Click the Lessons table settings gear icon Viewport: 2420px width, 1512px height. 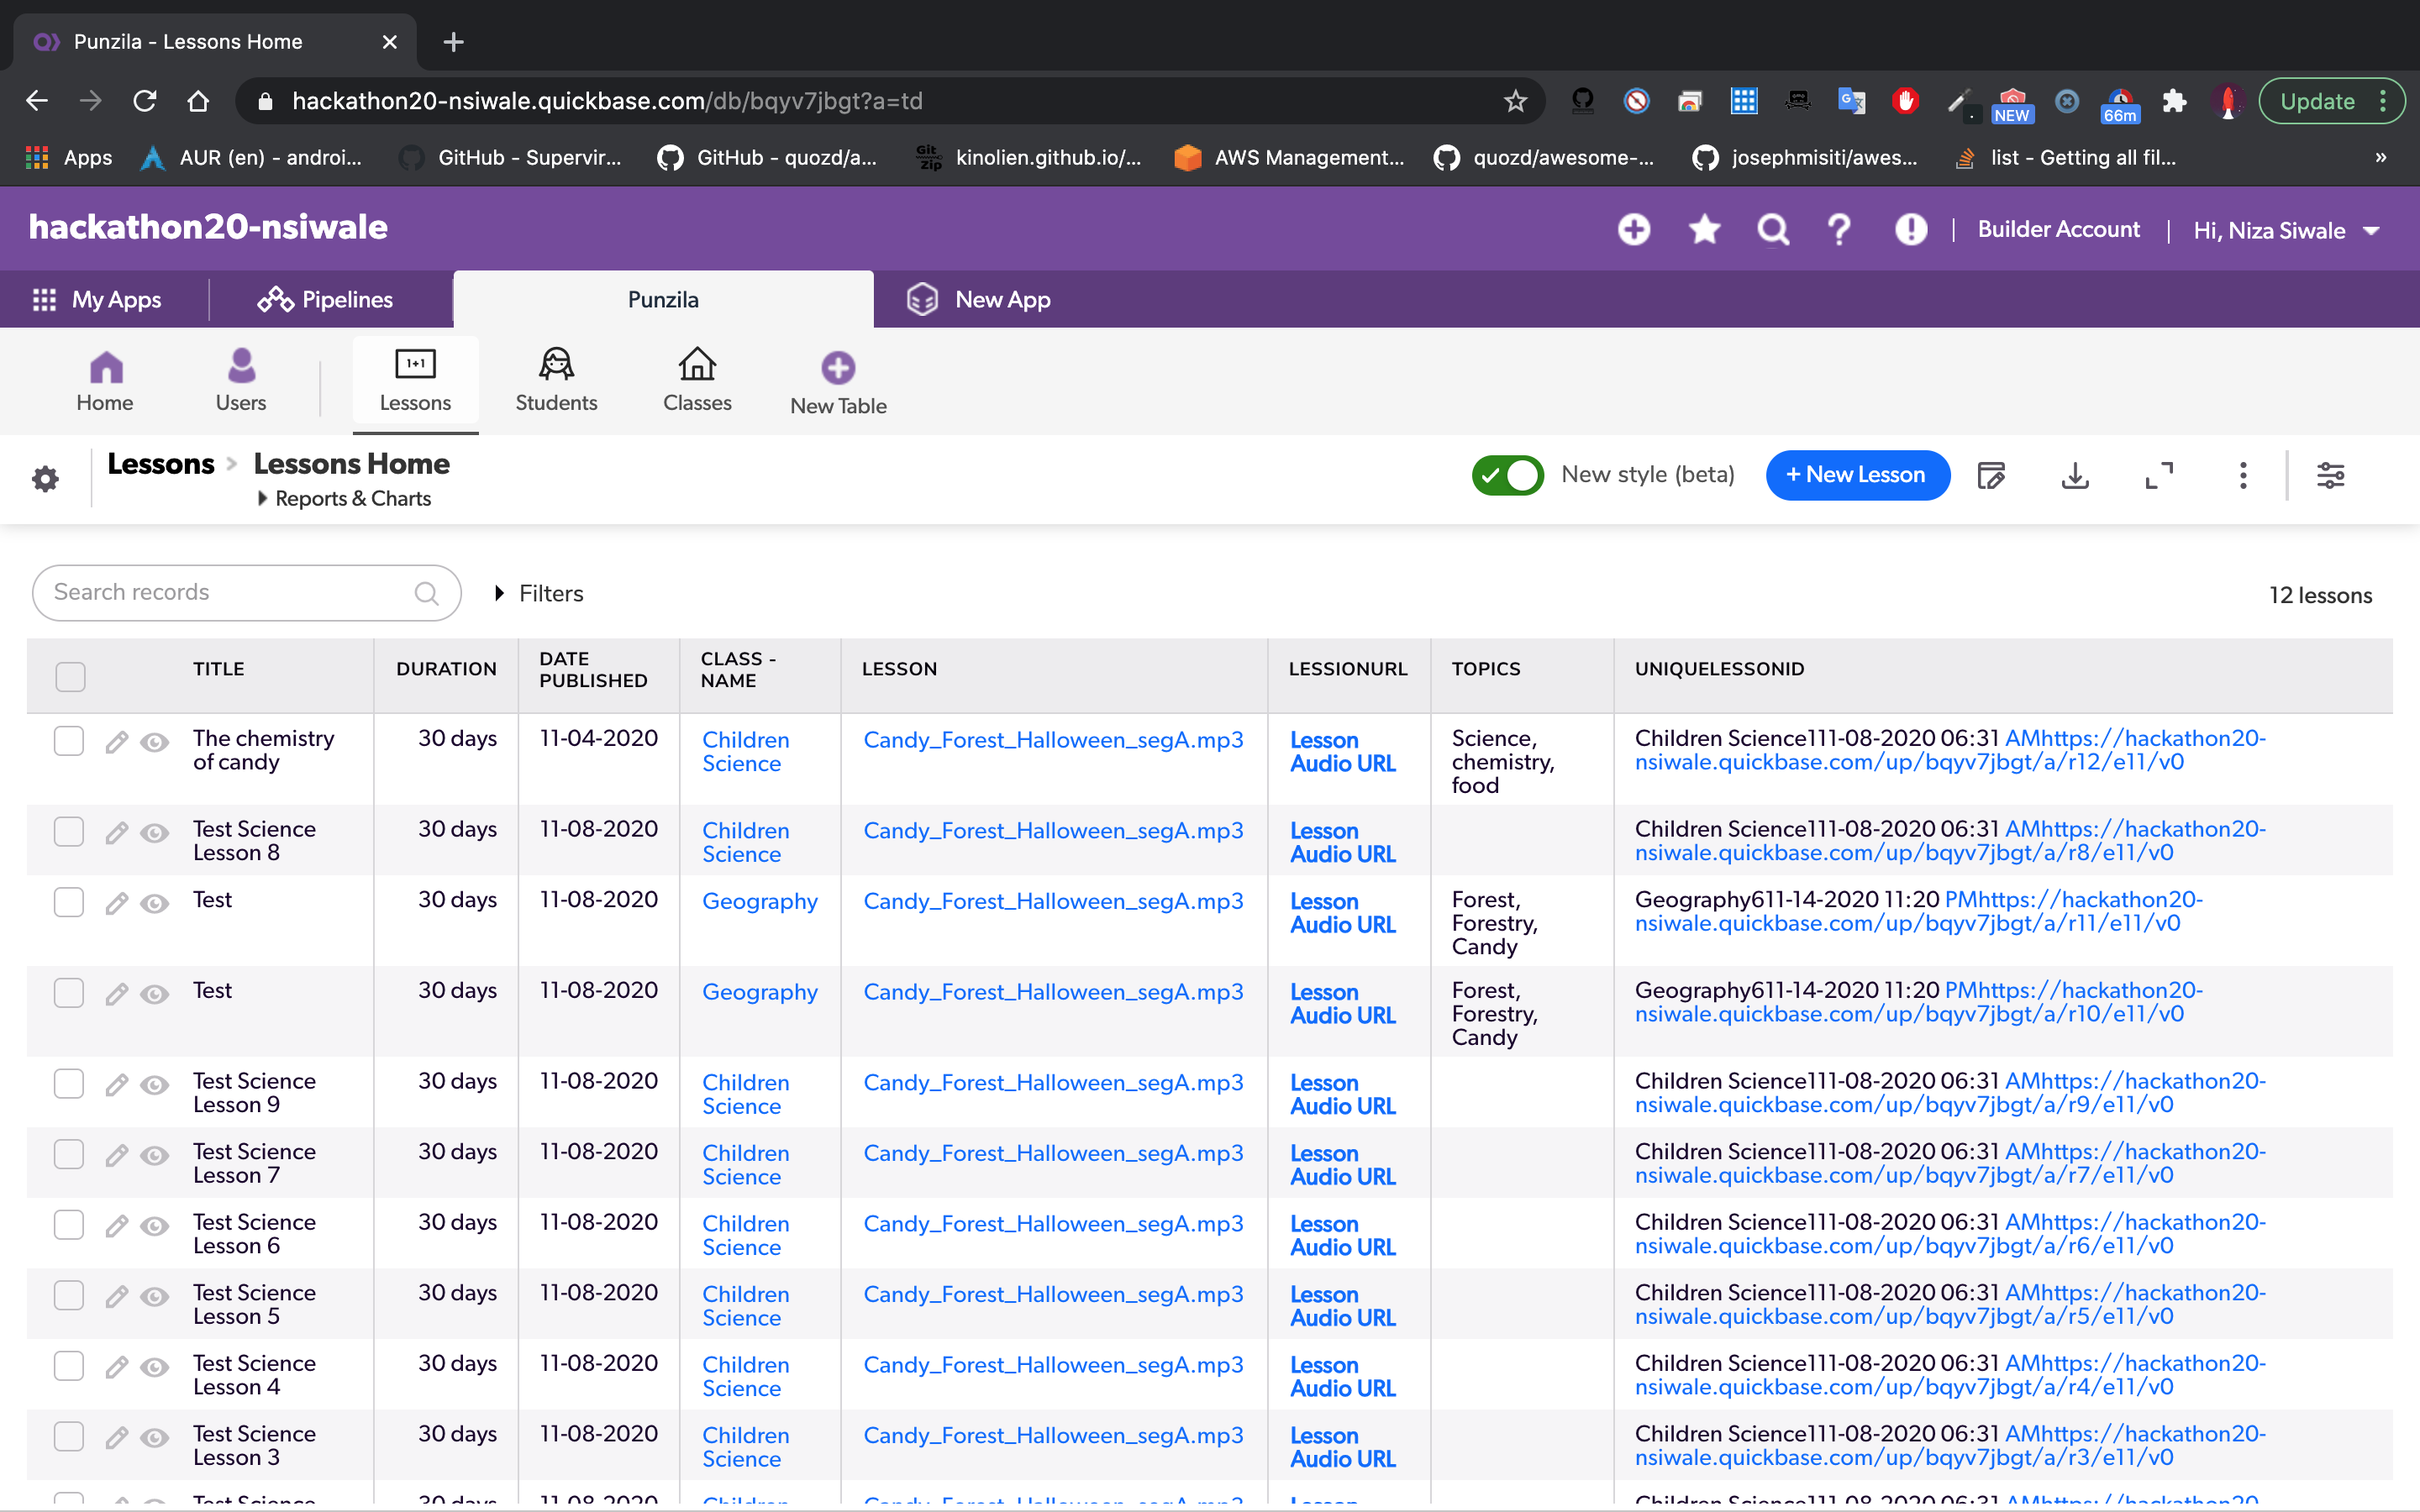coord(45,479)
